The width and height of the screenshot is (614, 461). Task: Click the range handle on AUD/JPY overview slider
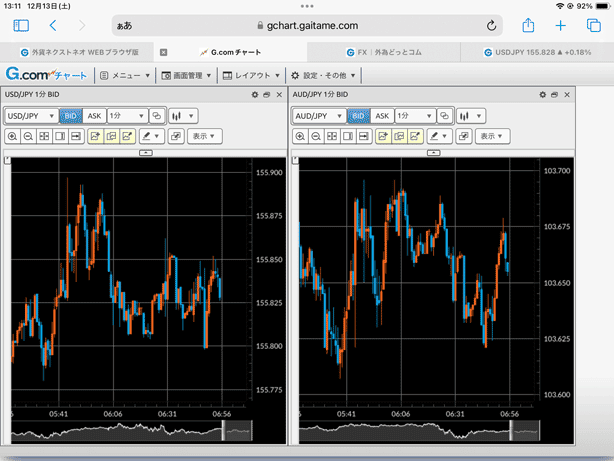(x=514, y=430)
